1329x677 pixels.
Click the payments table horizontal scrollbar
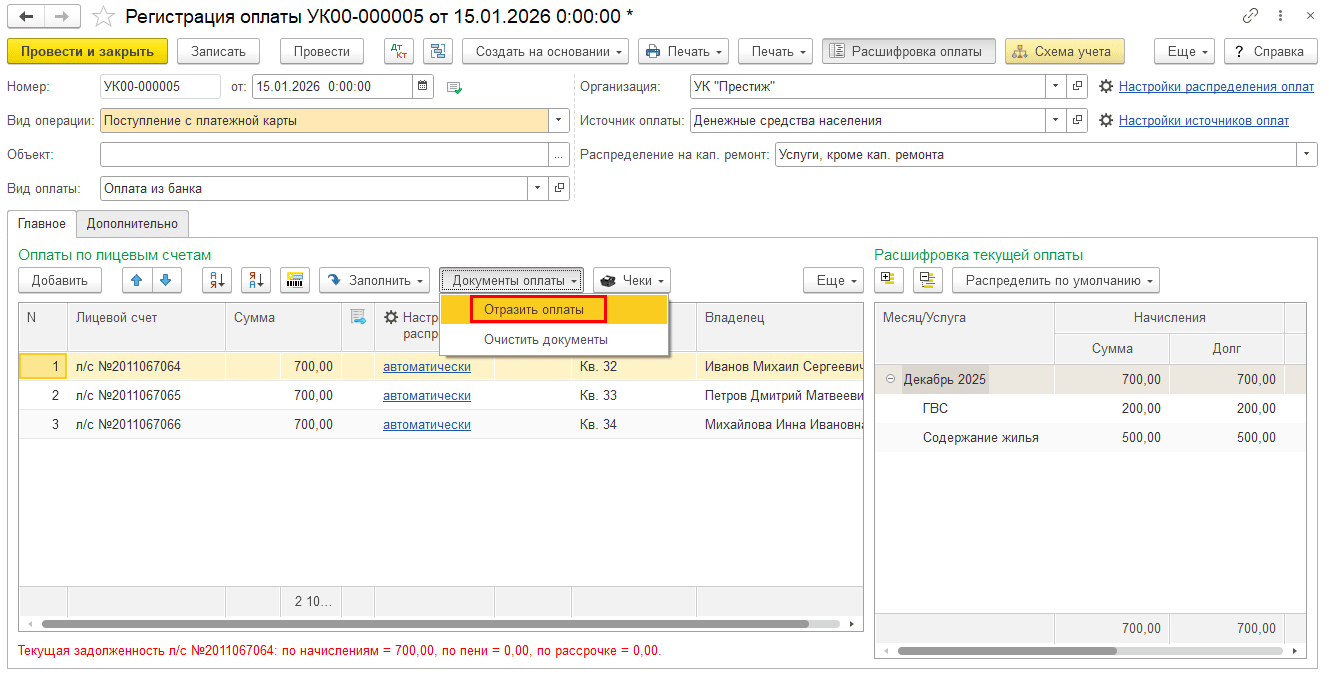(x=420, y=624)
